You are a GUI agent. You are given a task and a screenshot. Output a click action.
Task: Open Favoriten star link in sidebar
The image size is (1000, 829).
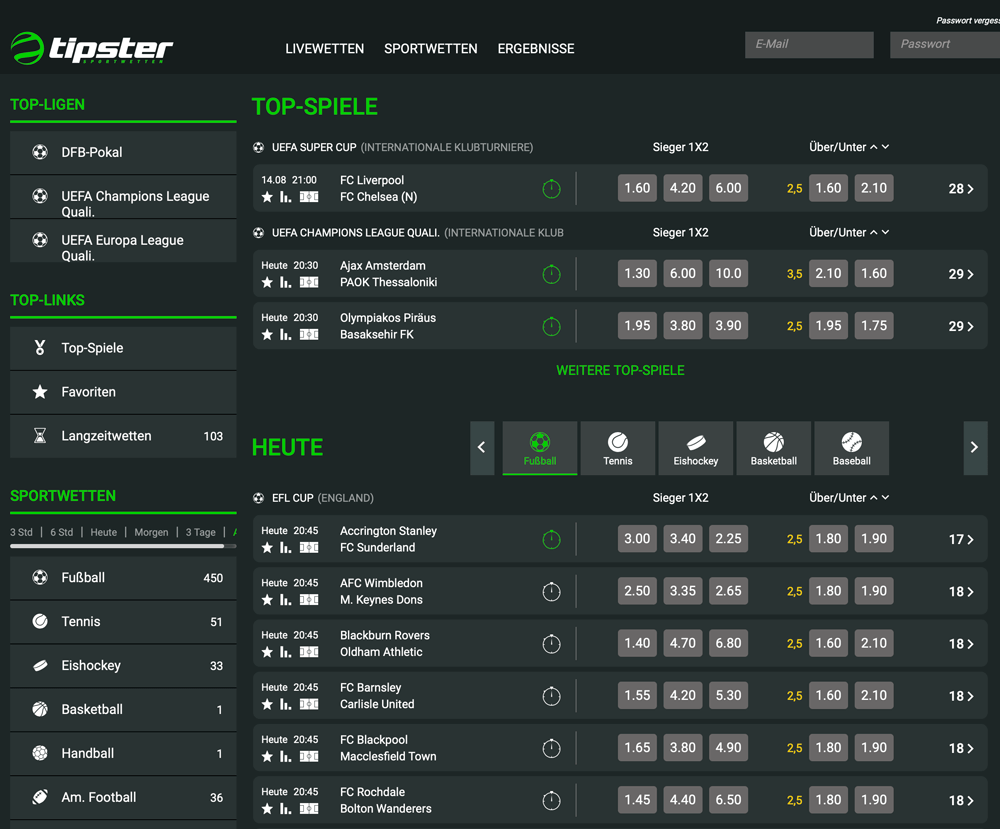(x=123, y=392)
